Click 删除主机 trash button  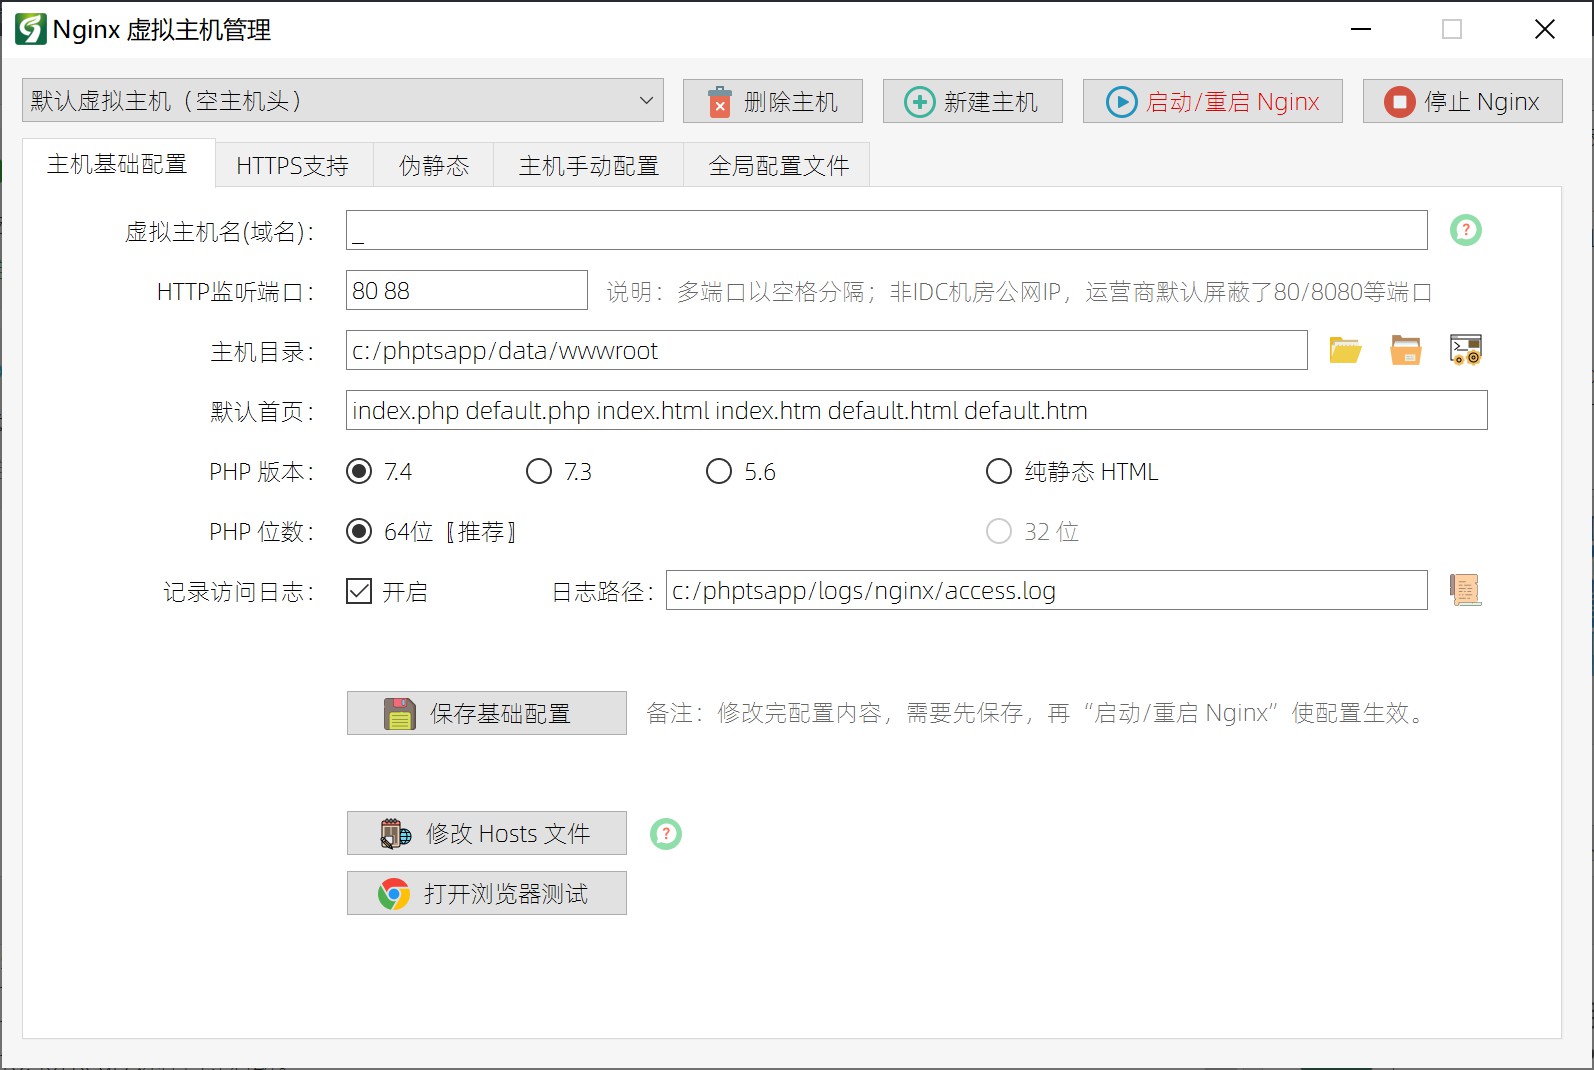(x=772, y=102)
